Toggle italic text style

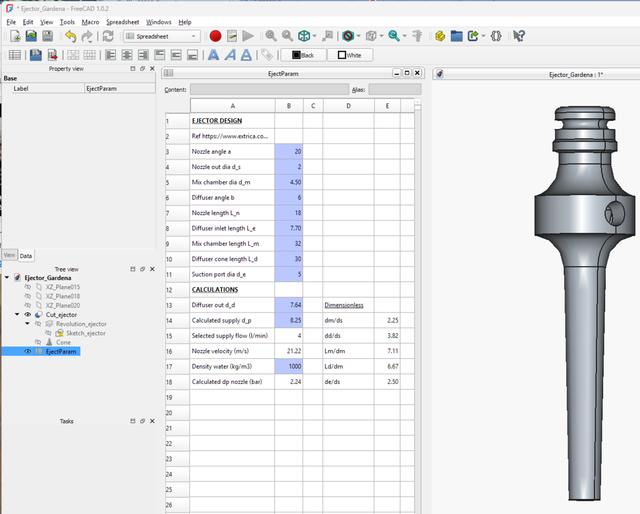point(230,55)
